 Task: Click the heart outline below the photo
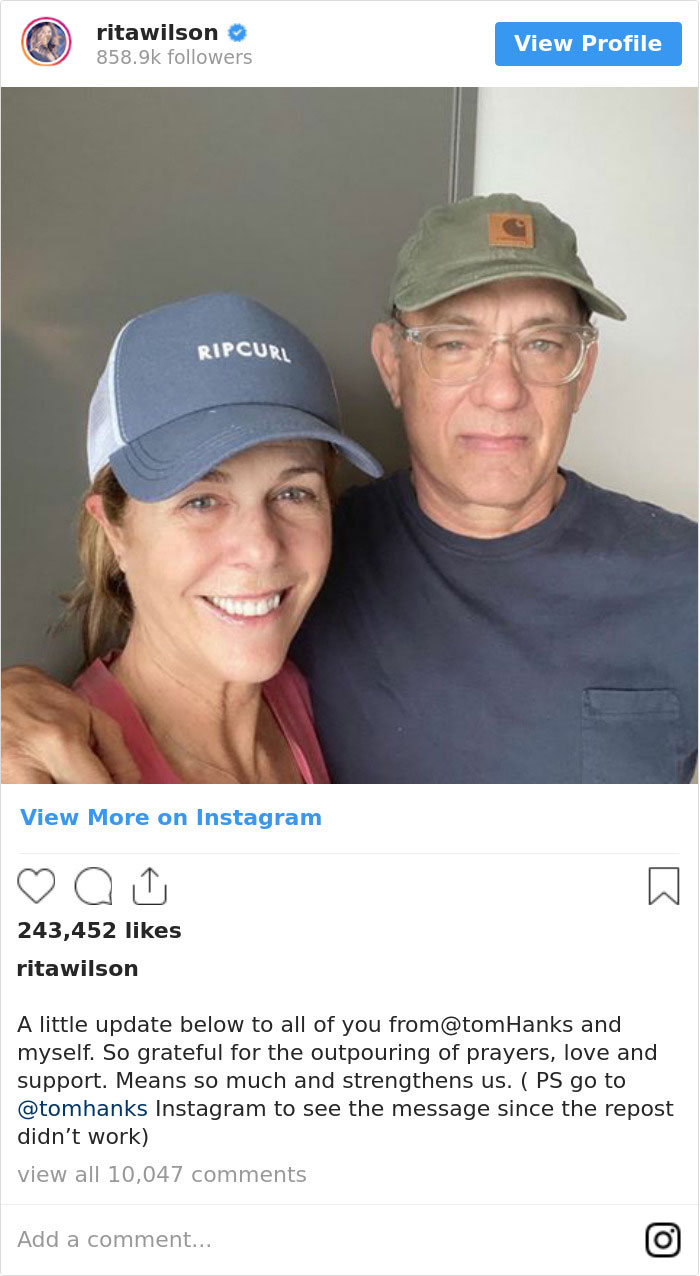tap(37, 886)
